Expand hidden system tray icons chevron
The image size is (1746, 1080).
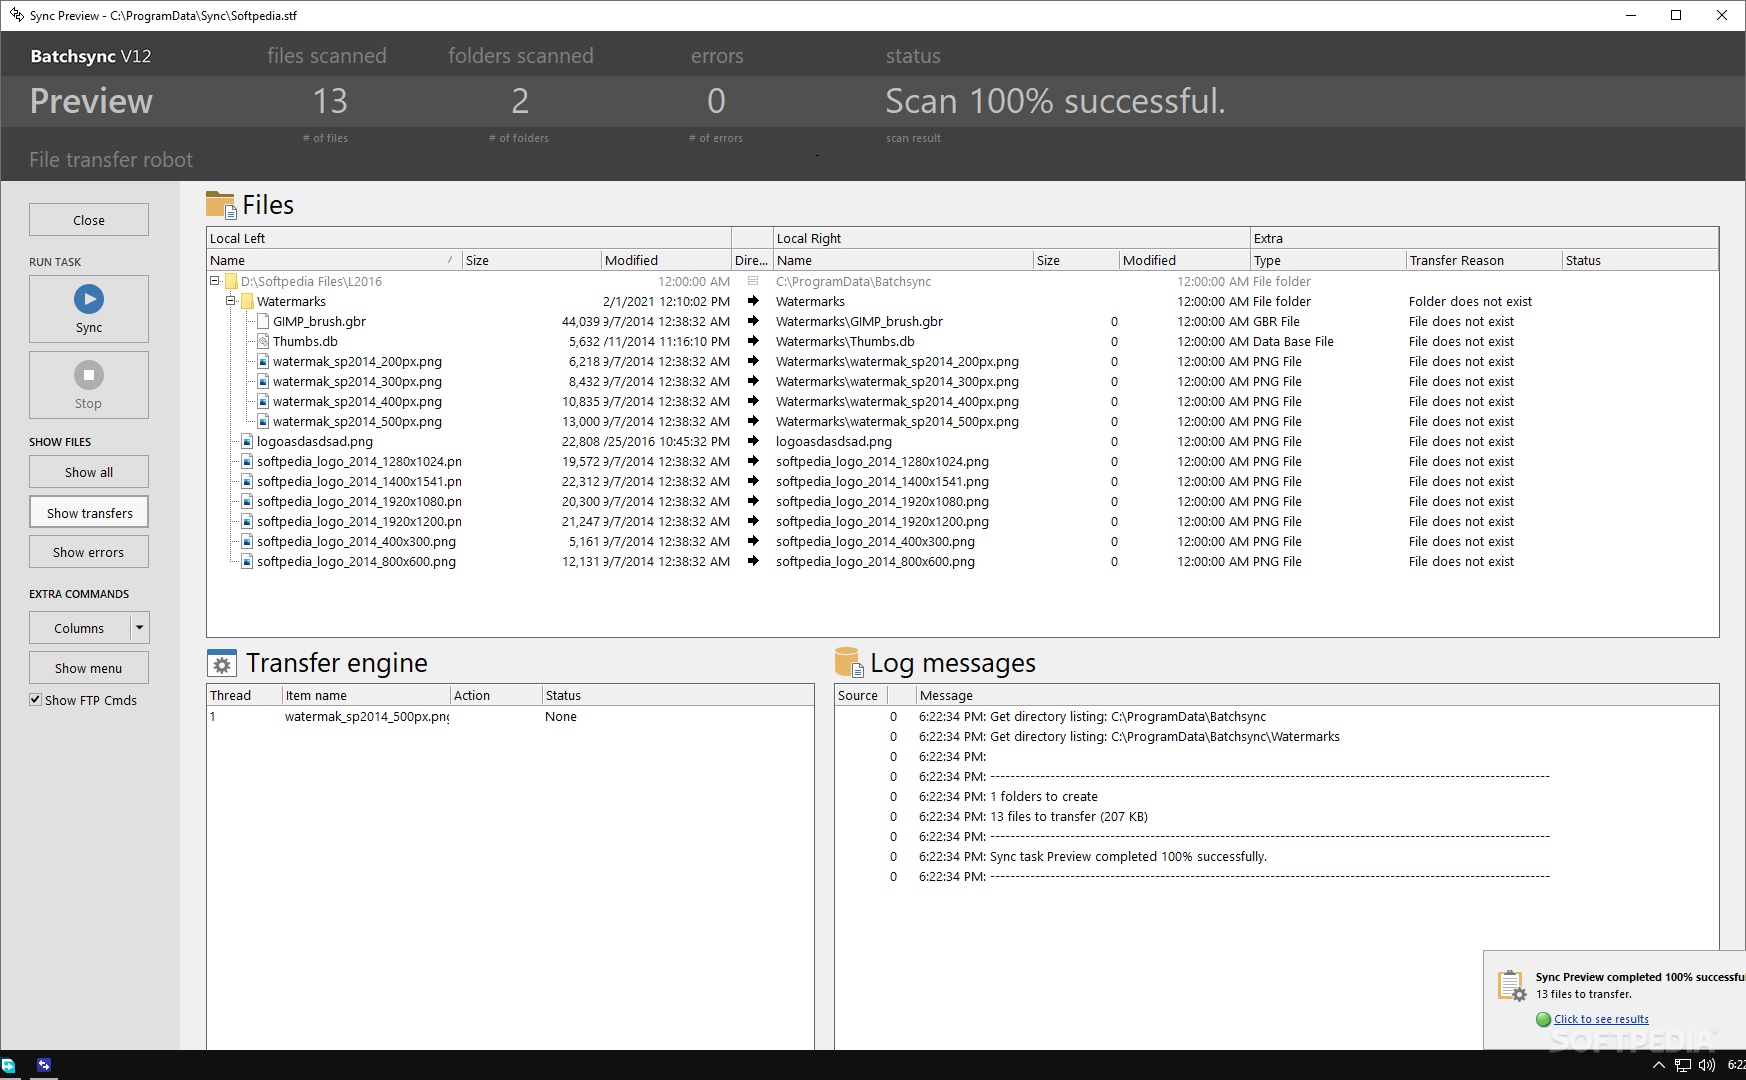coord(1658,1065)
